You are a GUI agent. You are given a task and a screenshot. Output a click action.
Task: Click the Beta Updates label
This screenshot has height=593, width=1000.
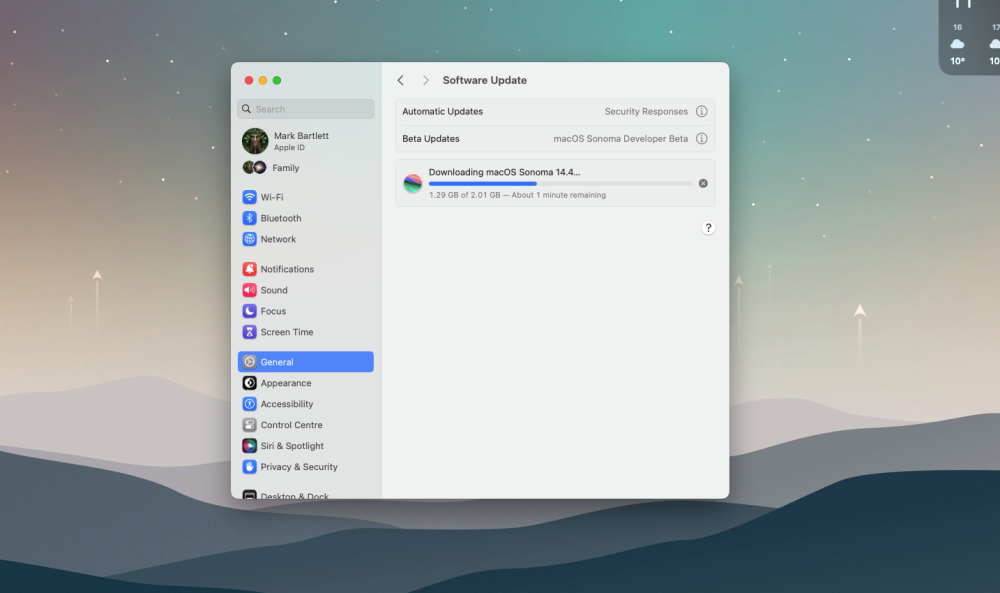(x=430, y=138)
